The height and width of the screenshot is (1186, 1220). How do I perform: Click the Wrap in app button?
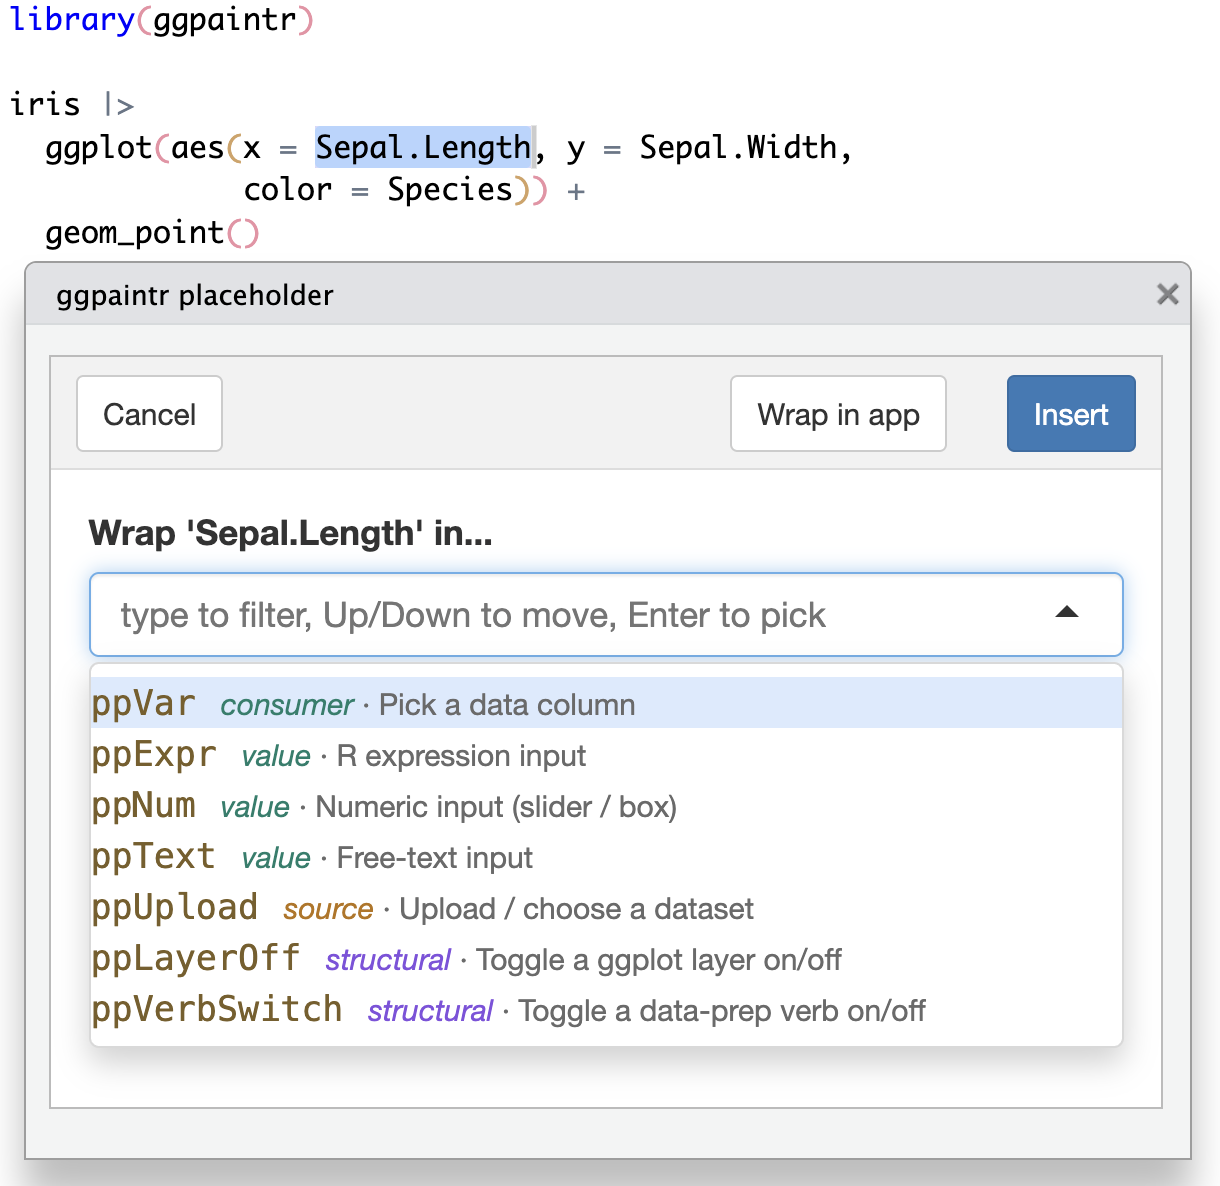tap(838, 414)
